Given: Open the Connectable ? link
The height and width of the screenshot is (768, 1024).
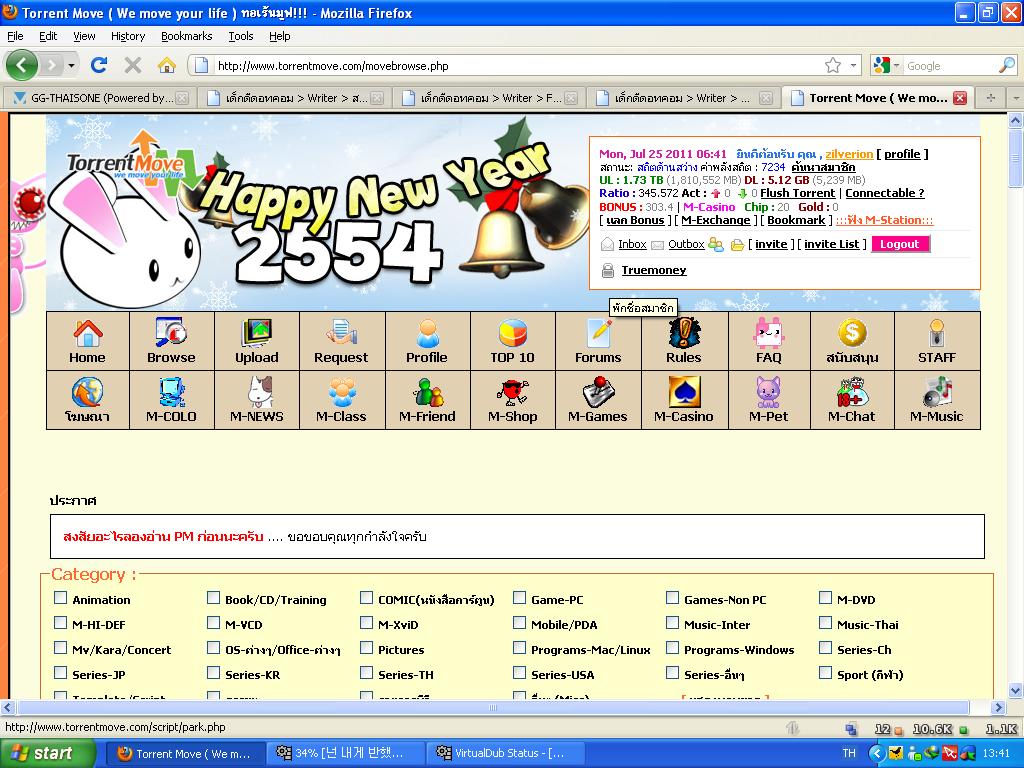Looking at the screenshot, I should pyautogui.click(x=885, y=193).
